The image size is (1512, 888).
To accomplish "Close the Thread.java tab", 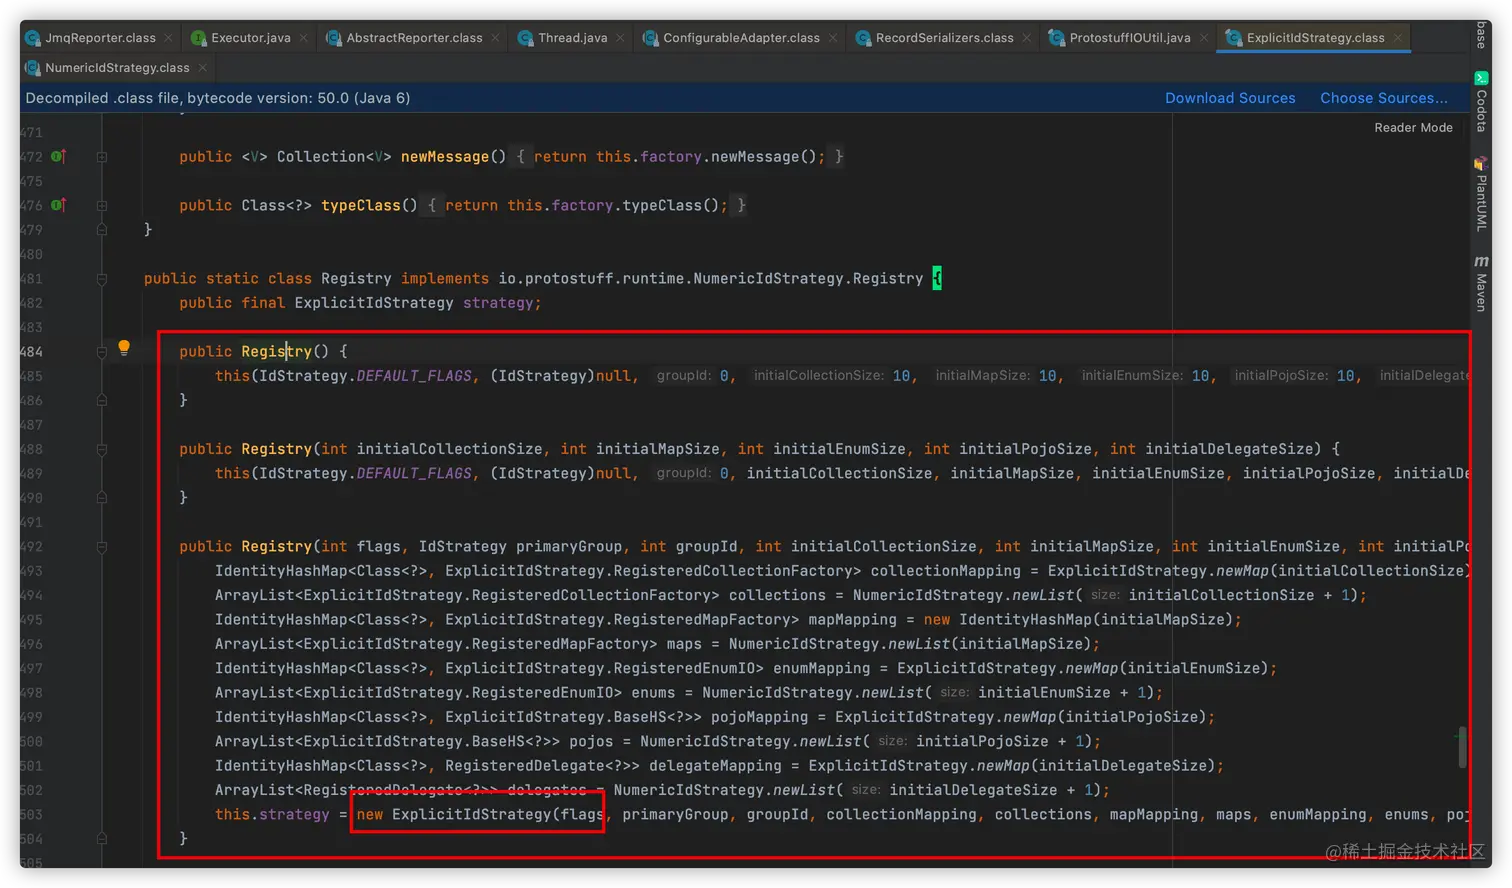I will [x=620, y=38].
